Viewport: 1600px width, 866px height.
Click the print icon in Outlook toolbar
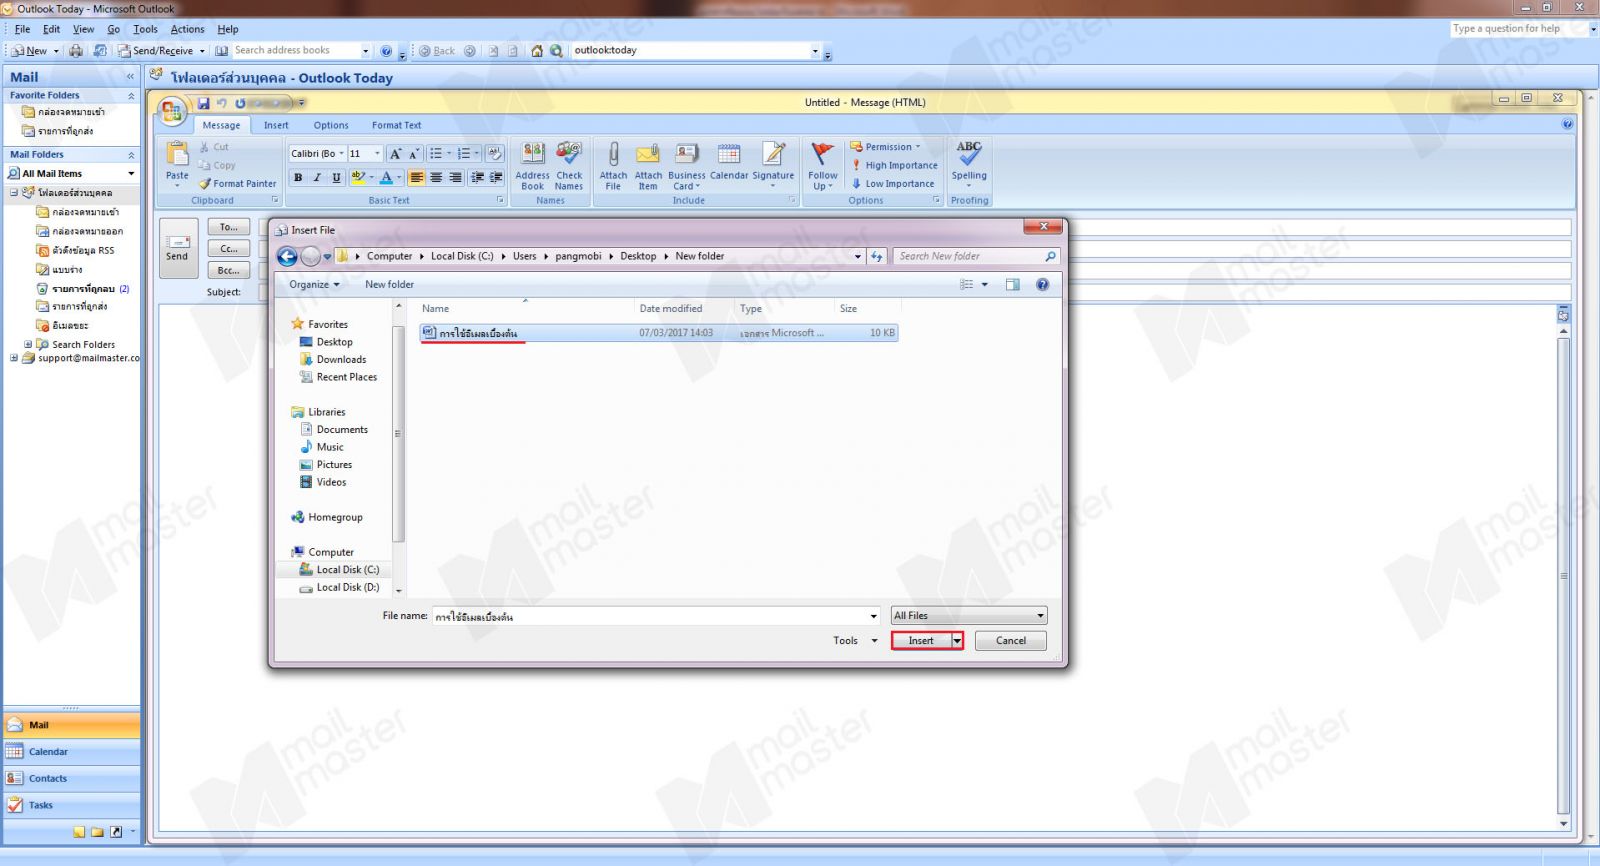pyautogui.click(x=76, y=51)
